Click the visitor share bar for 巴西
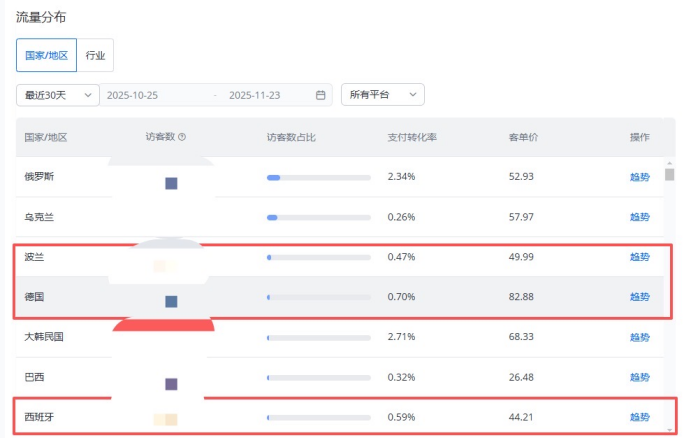Screen dimensions: 692x438 319,378
